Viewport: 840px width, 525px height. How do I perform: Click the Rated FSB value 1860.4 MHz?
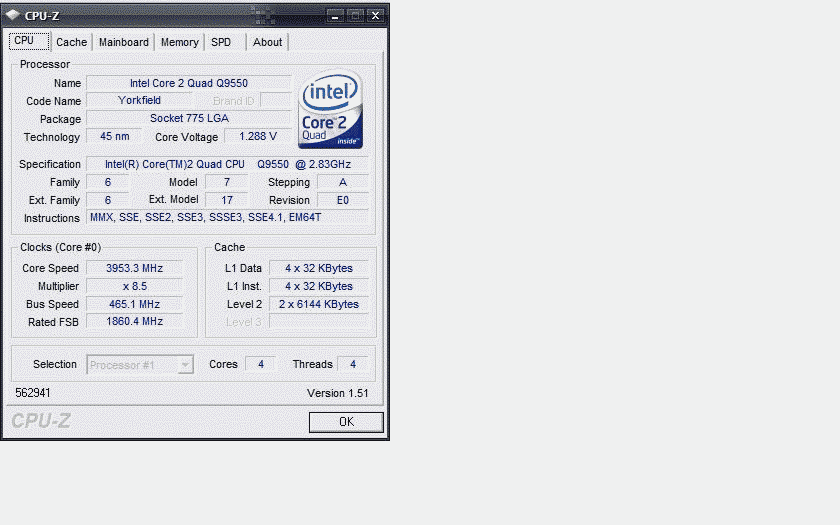coord(134,321)
